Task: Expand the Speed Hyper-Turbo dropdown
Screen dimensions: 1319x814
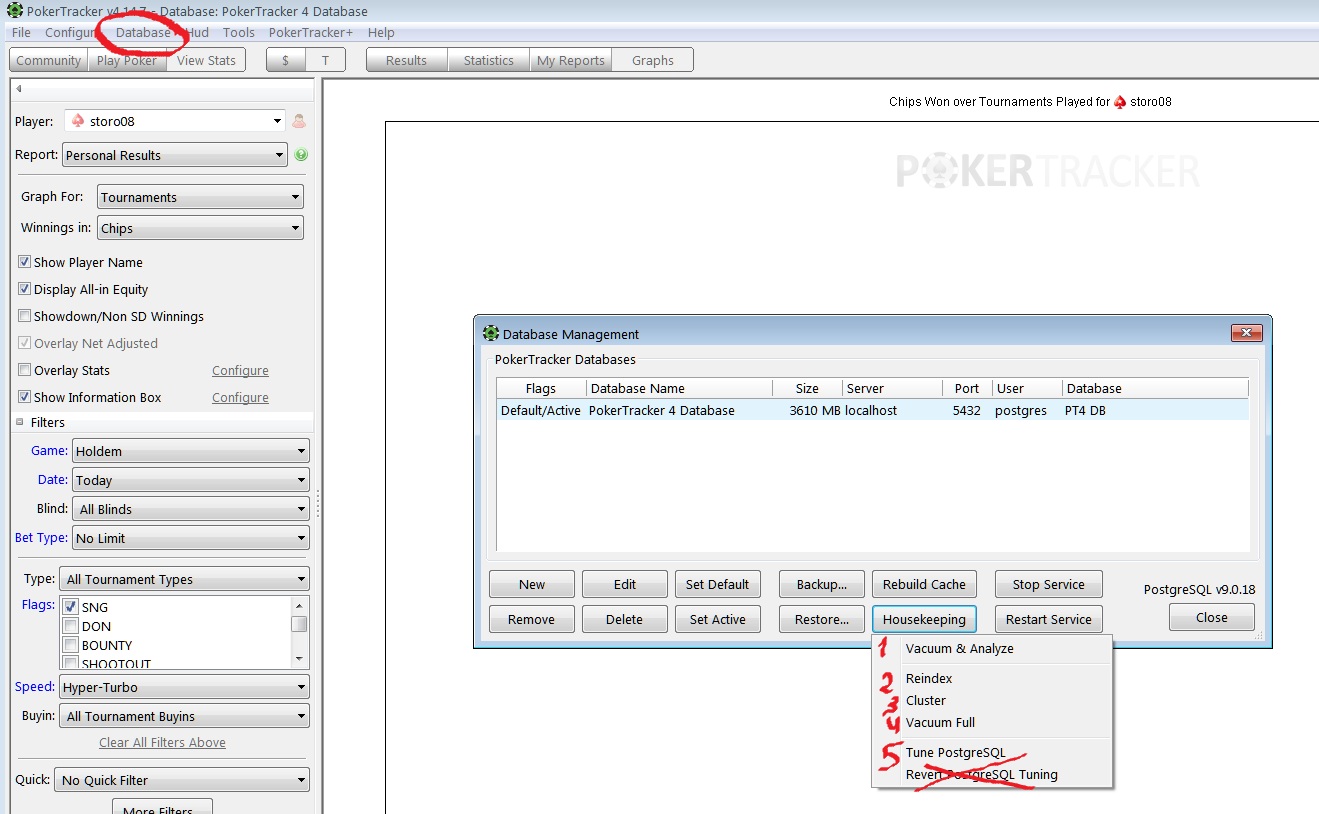Action: (183, 687)
